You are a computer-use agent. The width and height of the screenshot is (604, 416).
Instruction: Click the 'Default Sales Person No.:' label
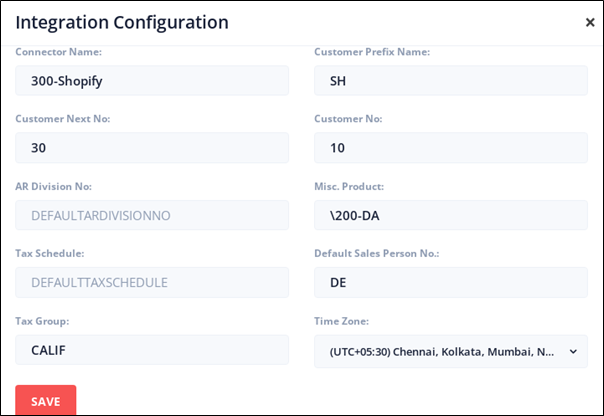pos(377,253)
